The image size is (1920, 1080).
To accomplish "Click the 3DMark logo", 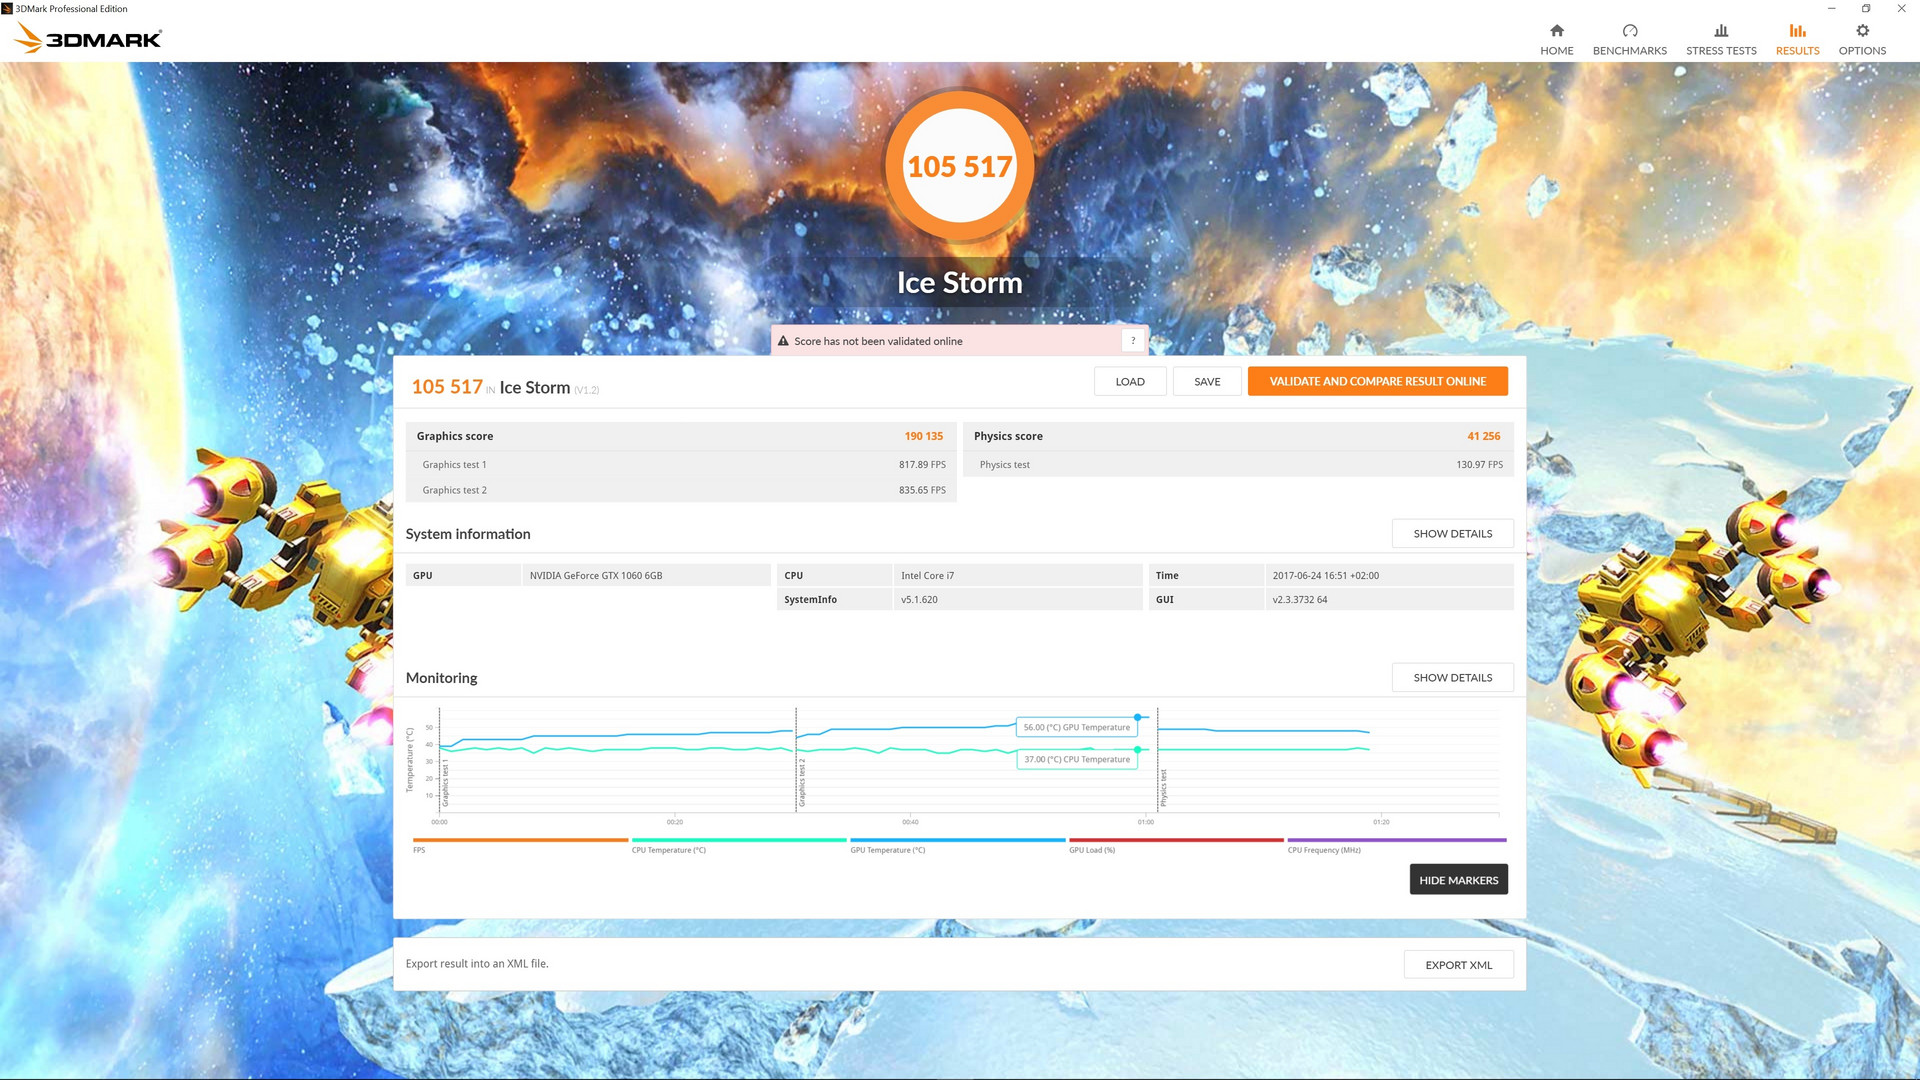I will 88,39.
